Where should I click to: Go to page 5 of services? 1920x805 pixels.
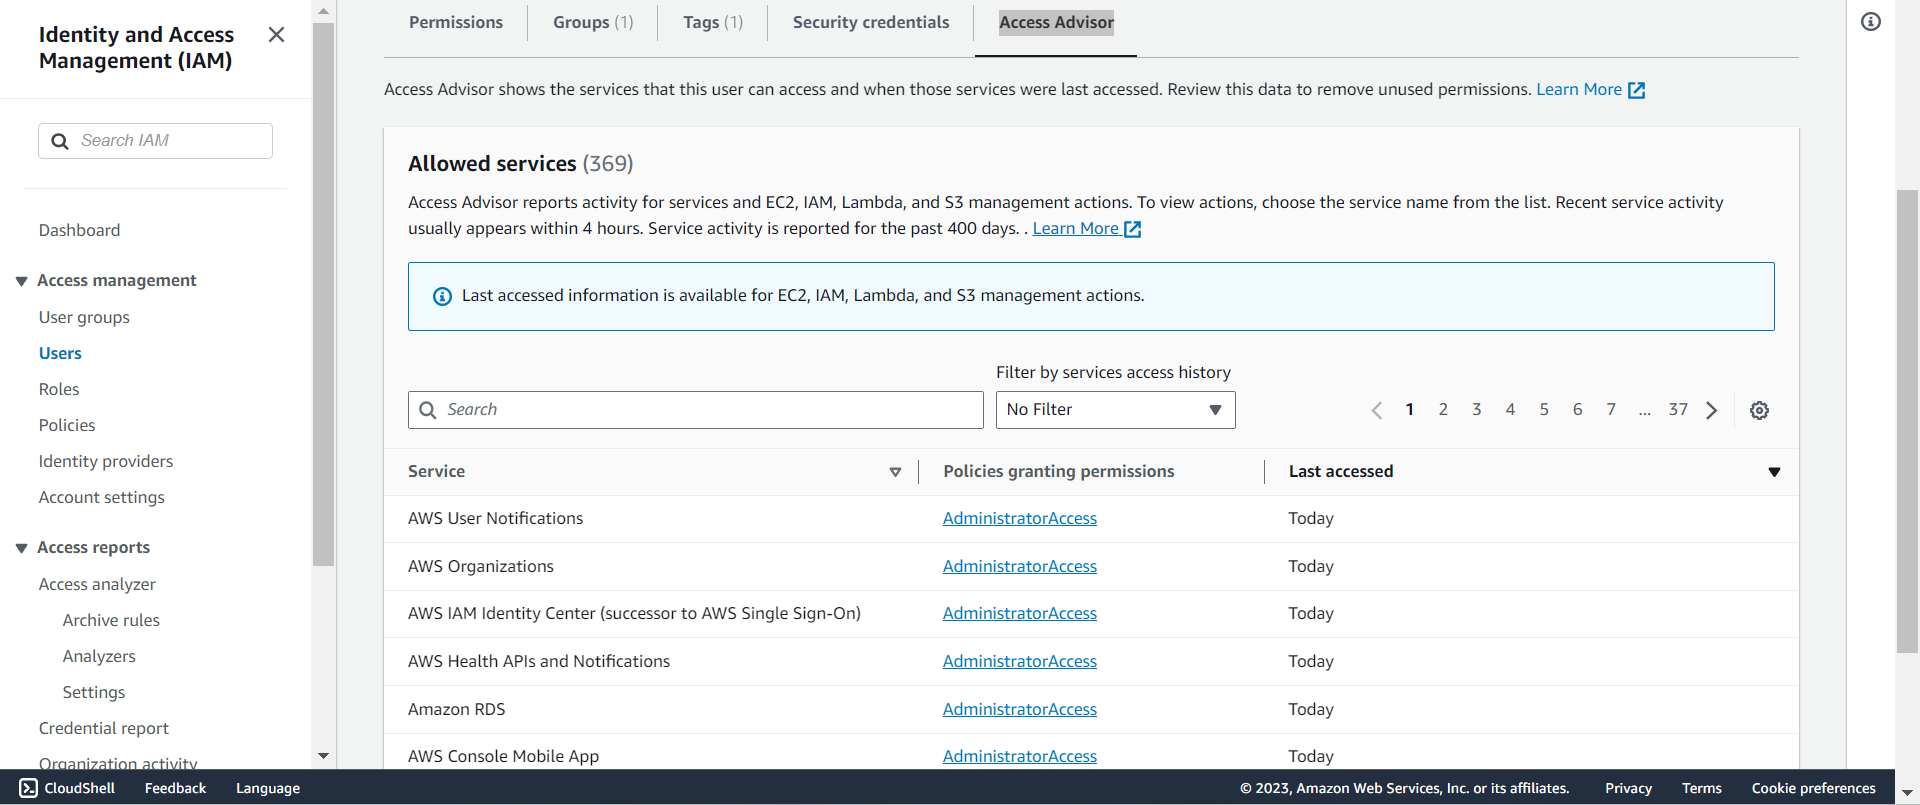[1544, 409]
